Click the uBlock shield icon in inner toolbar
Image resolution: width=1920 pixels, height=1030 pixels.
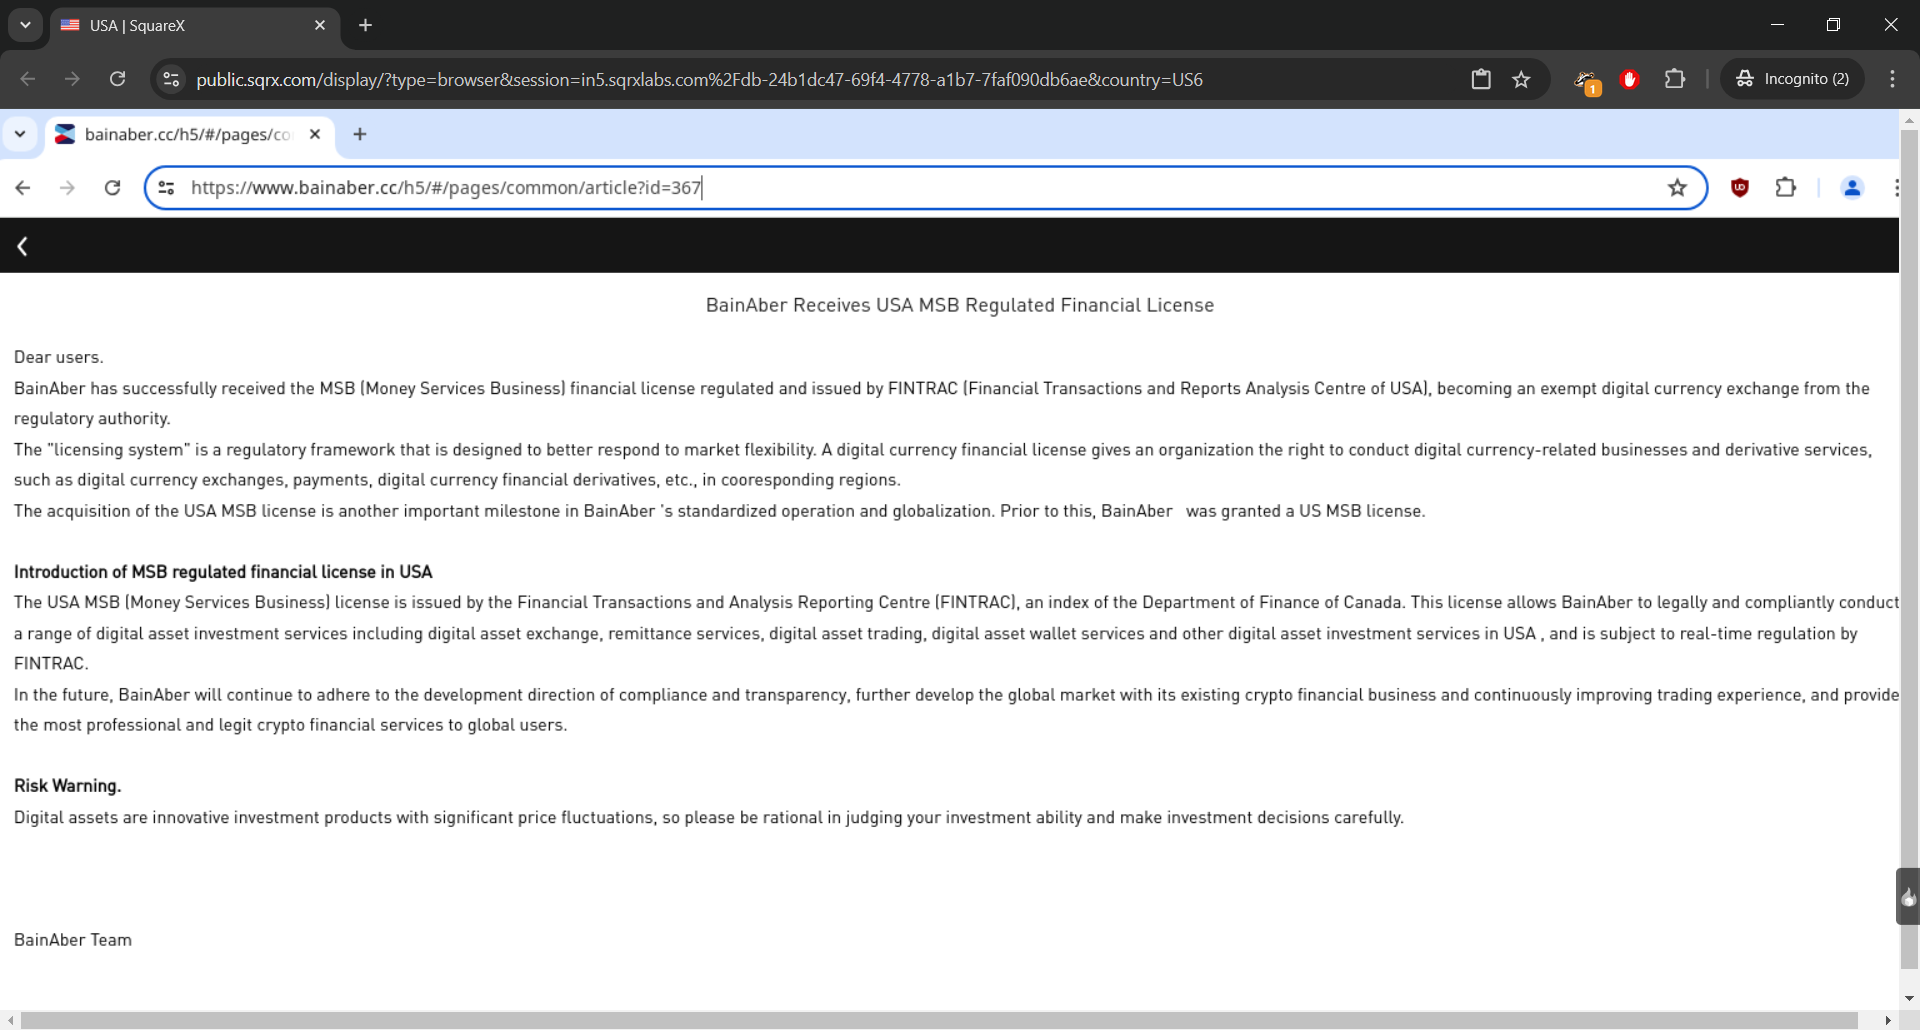[x=1740, y=188]
